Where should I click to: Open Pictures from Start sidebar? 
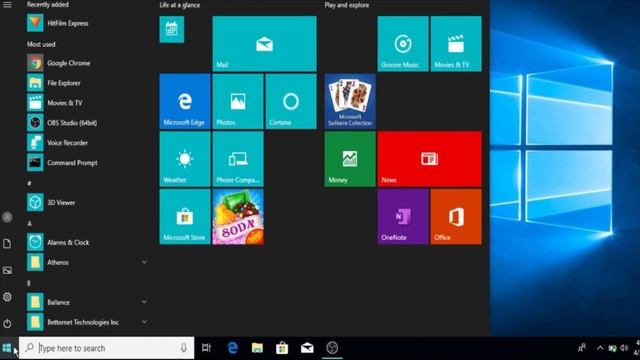coord(7,270)
